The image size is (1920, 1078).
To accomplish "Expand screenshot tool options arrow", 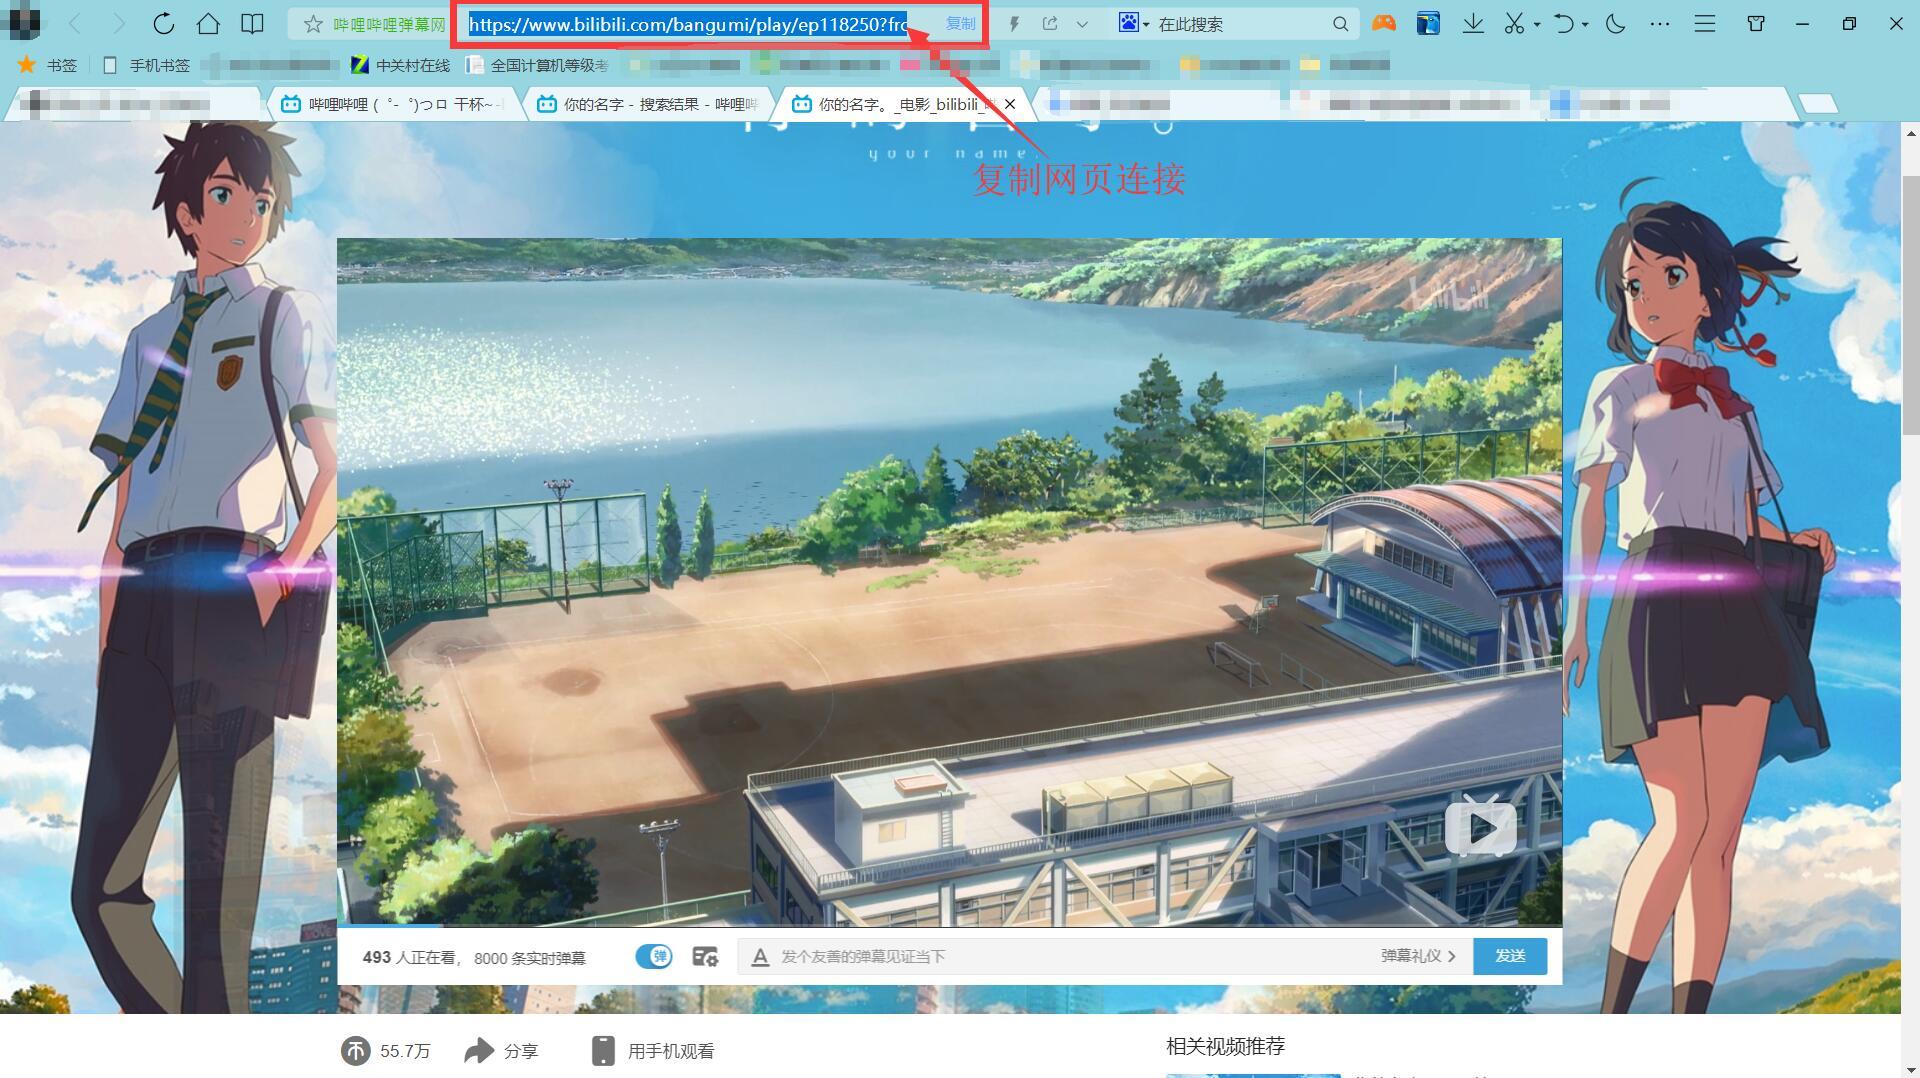I will (1537, 24).
